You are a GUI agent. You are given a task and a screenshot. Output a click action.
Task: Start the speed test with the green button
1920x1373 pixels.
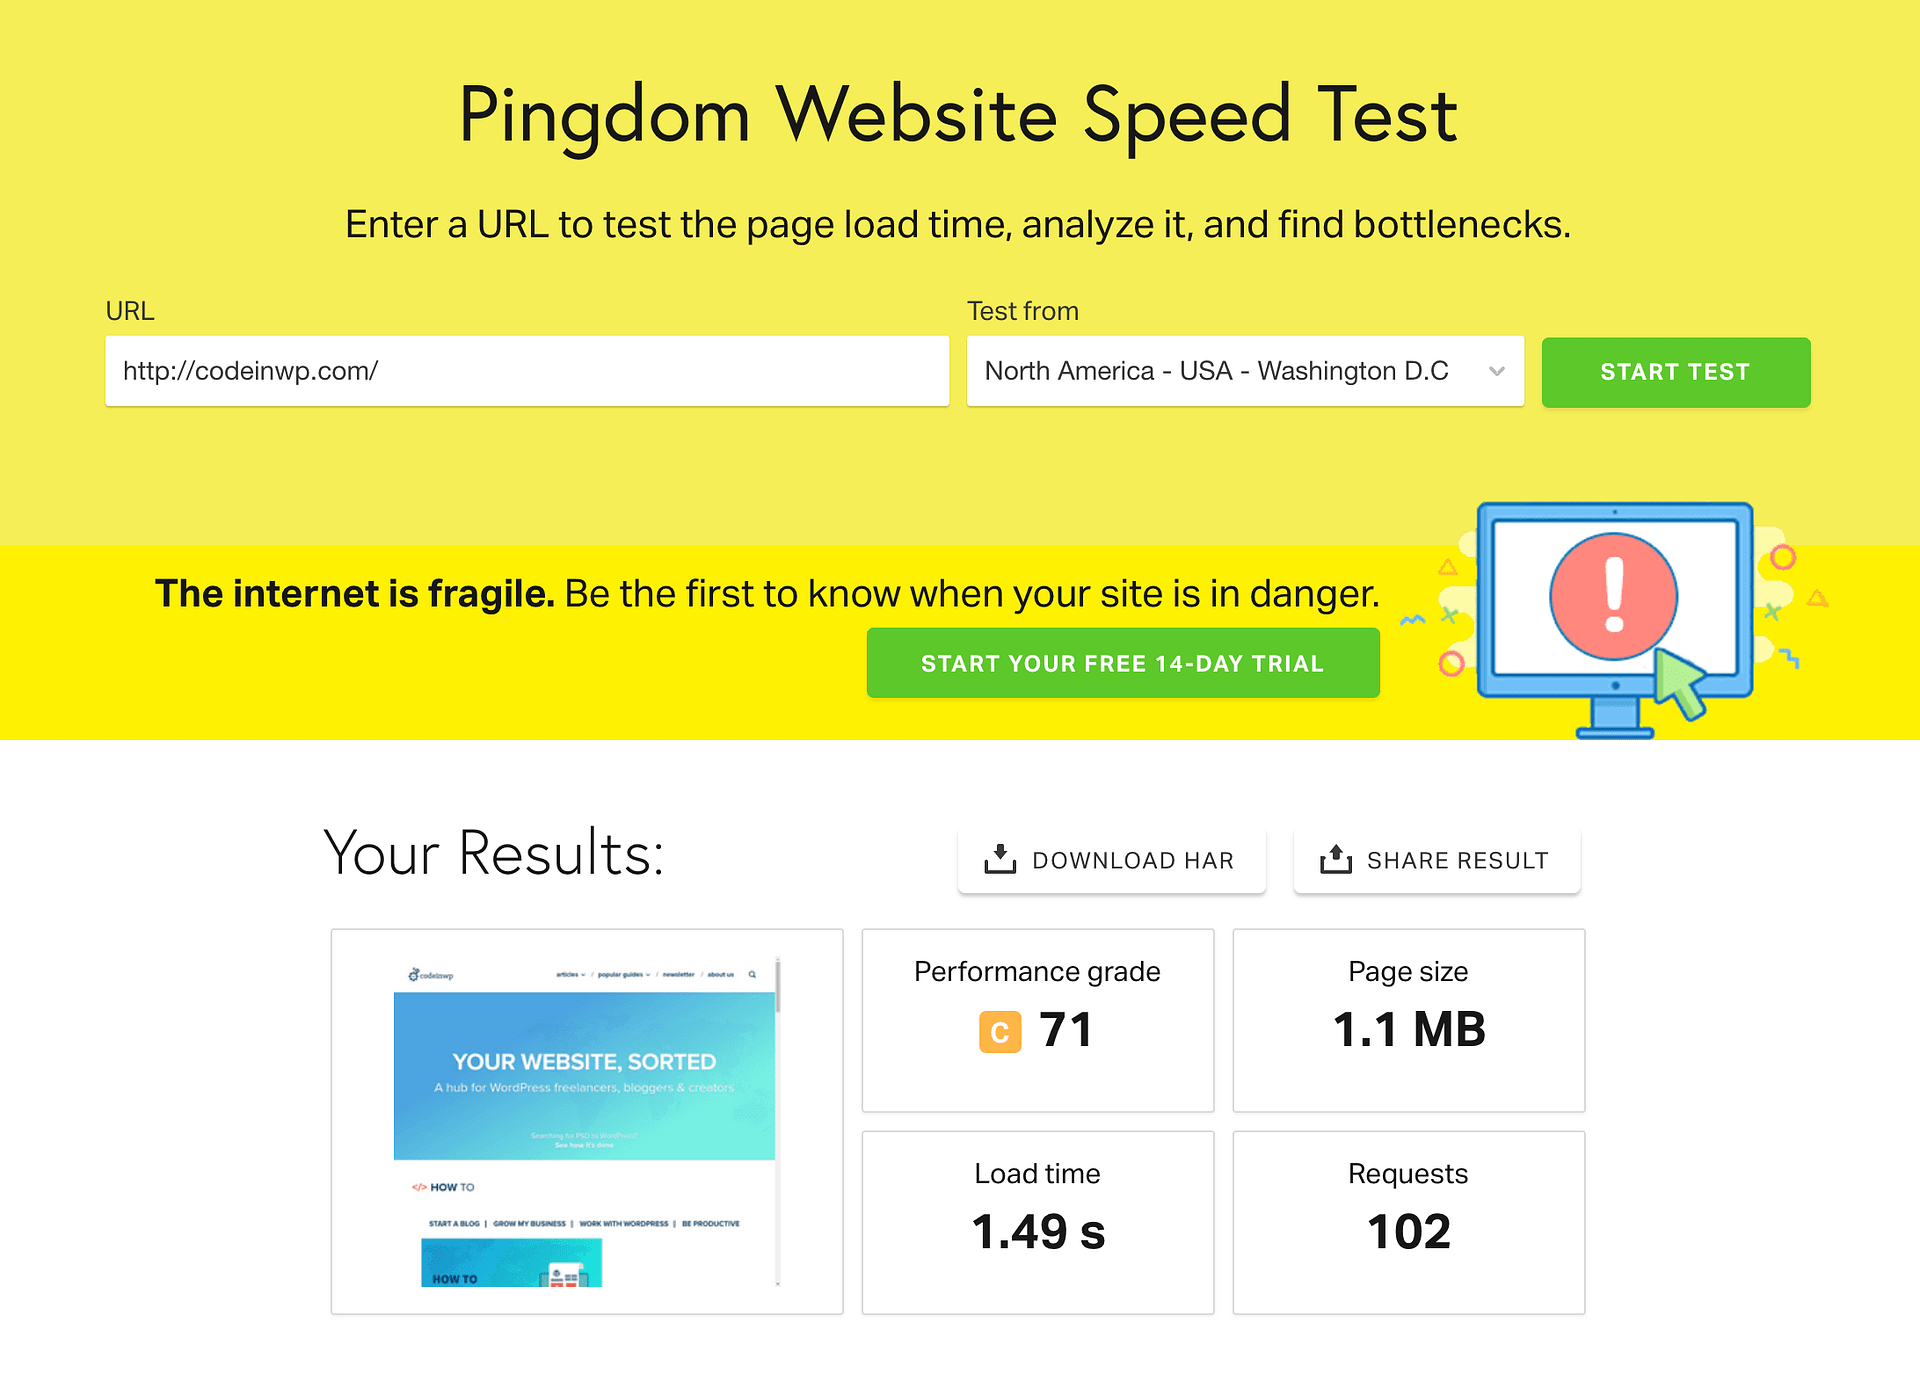click(1675, 372)
